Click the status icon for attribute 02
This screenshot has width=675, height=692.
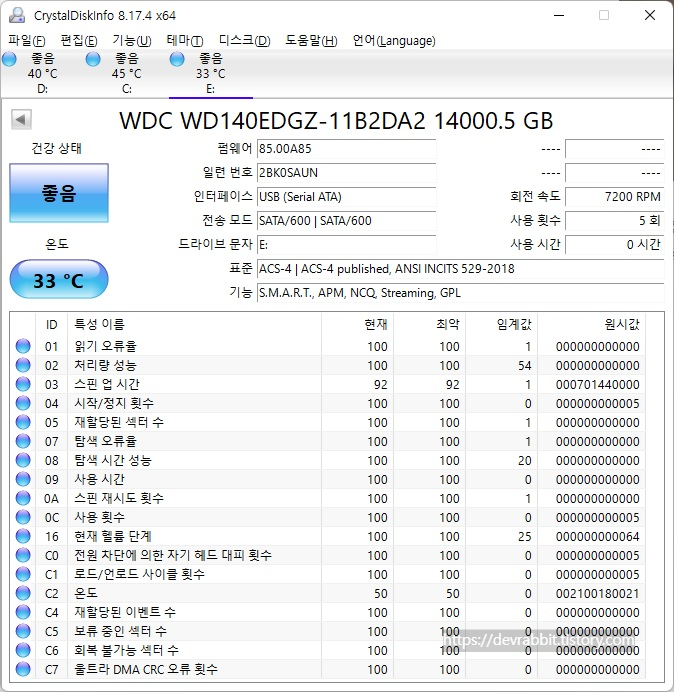(x=23, y=365)
